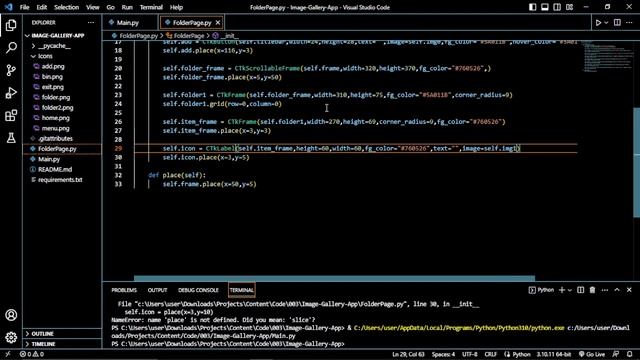Customize layout icon in title bar
Image resolution: width=640 pixels, height=360 pixels.
click(569, 7)
